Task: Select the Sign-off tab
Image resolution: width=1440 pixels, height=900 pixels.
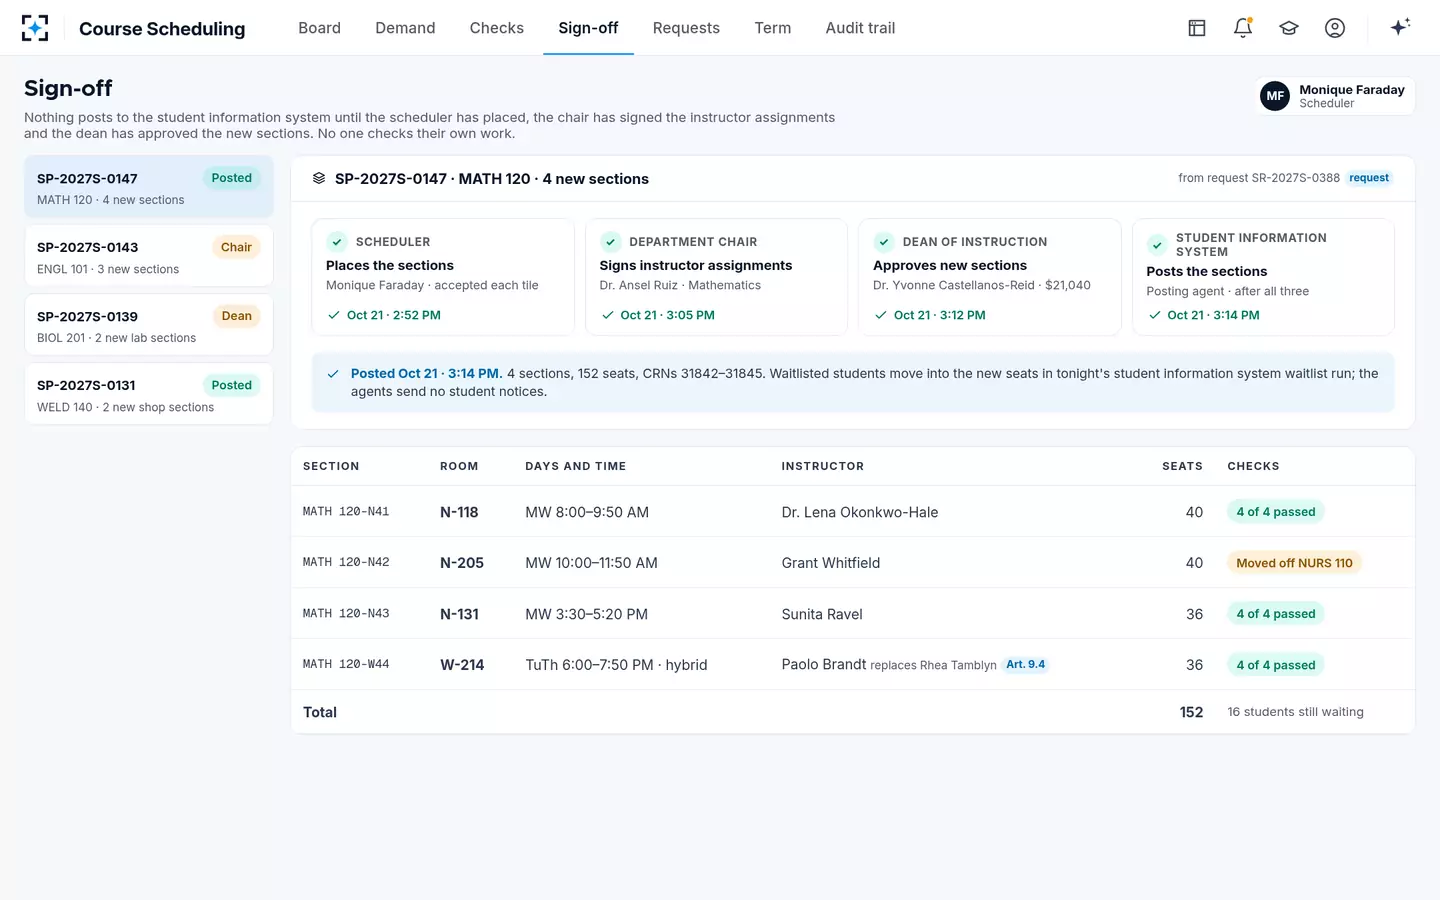Action: point(588,28)
